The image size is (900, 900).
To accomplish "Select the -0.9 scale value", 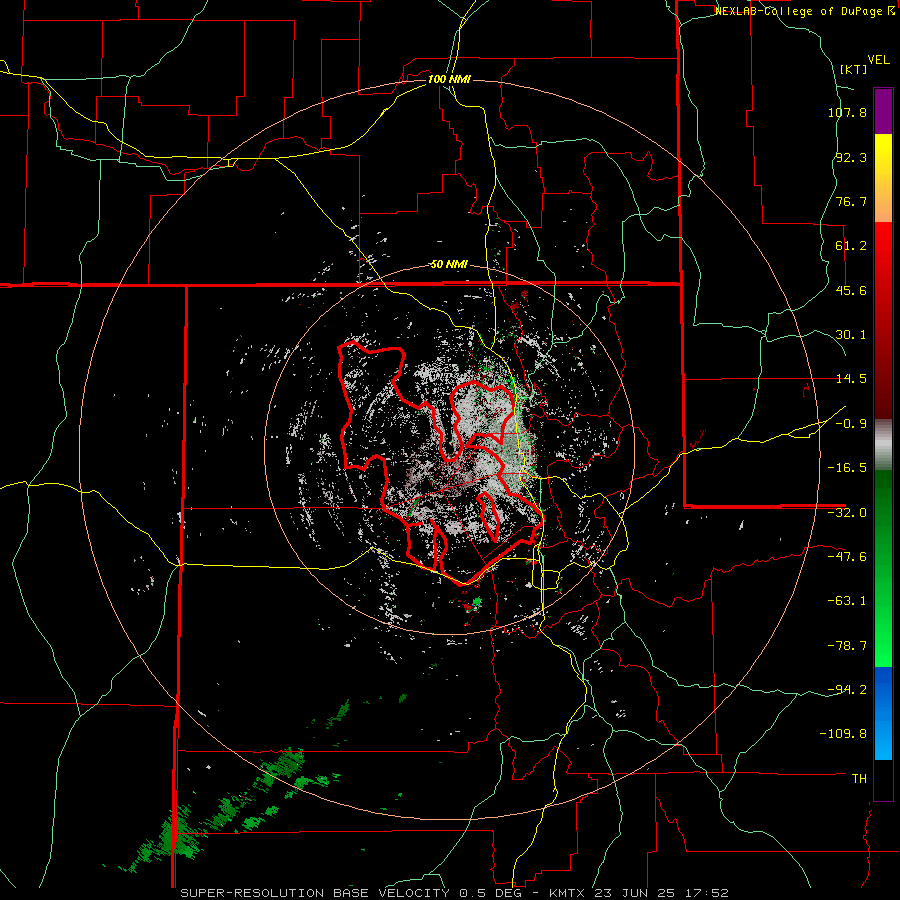I will pos(851,424).
